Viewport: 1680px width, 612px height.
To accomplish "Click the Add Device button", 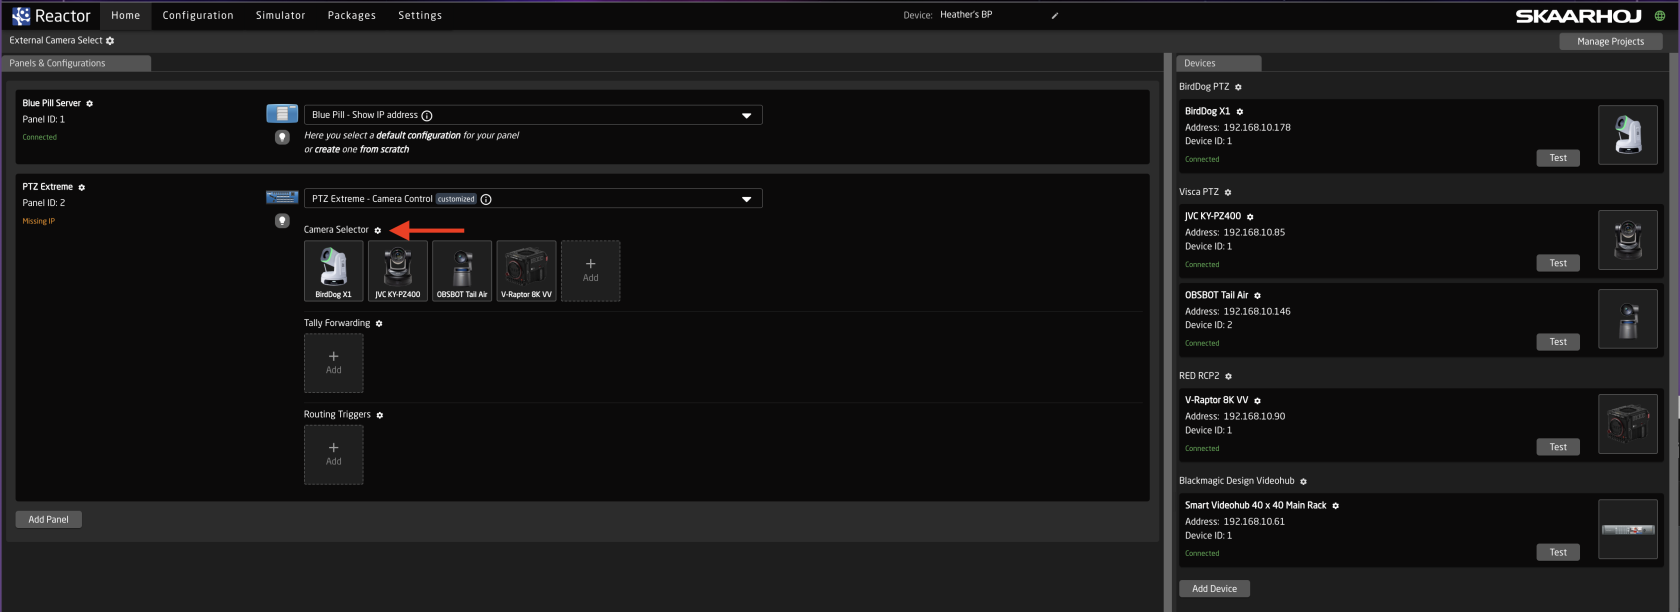I will coord(1215,589).
